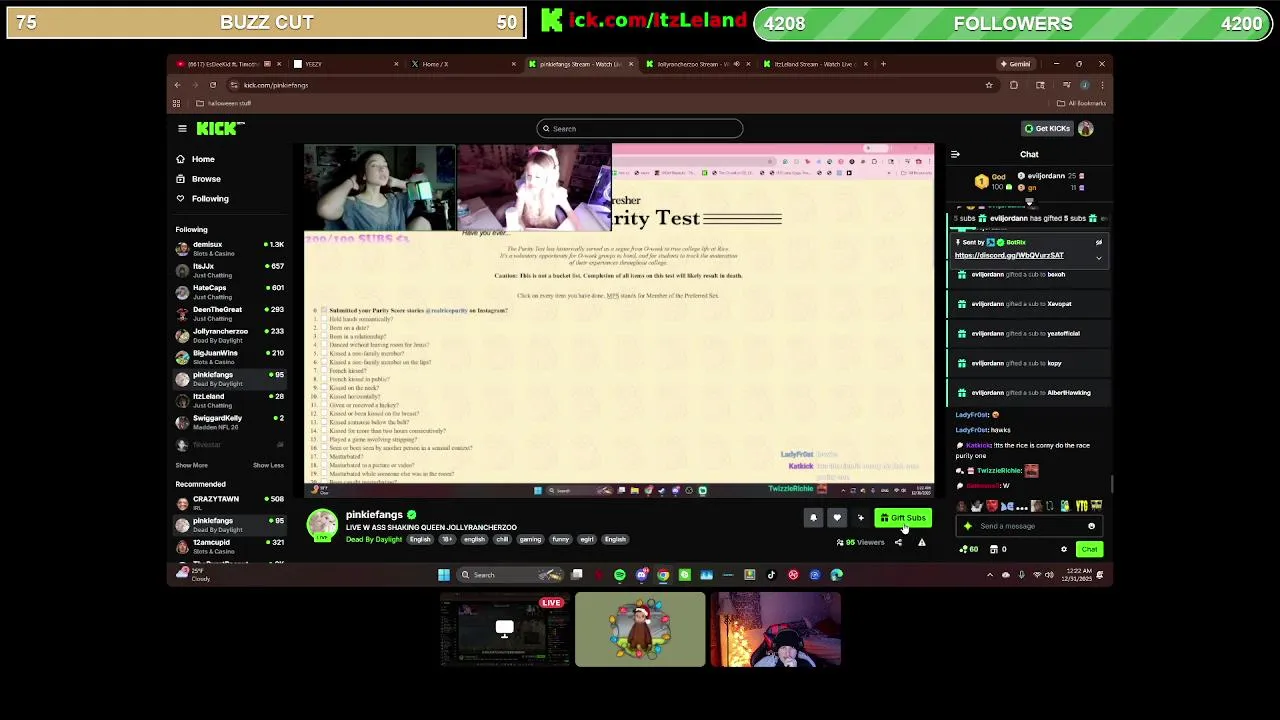Screen dimensions: 1280x720
Task: Click the 18+ stream tag
Action: [447, 539]
